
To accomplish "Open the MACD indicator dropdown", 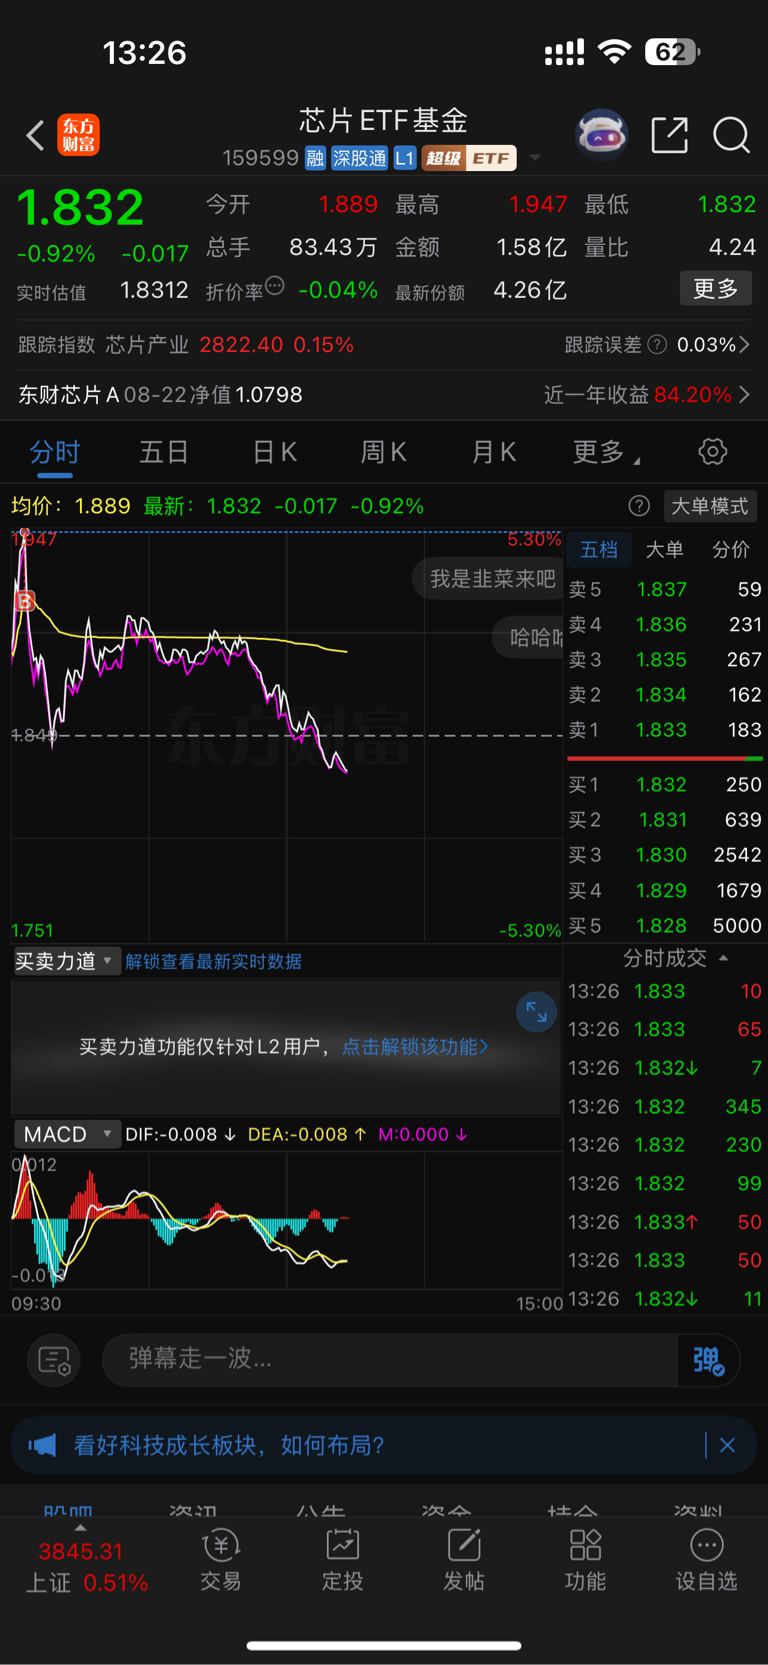I will click(x=66, y=1134).
